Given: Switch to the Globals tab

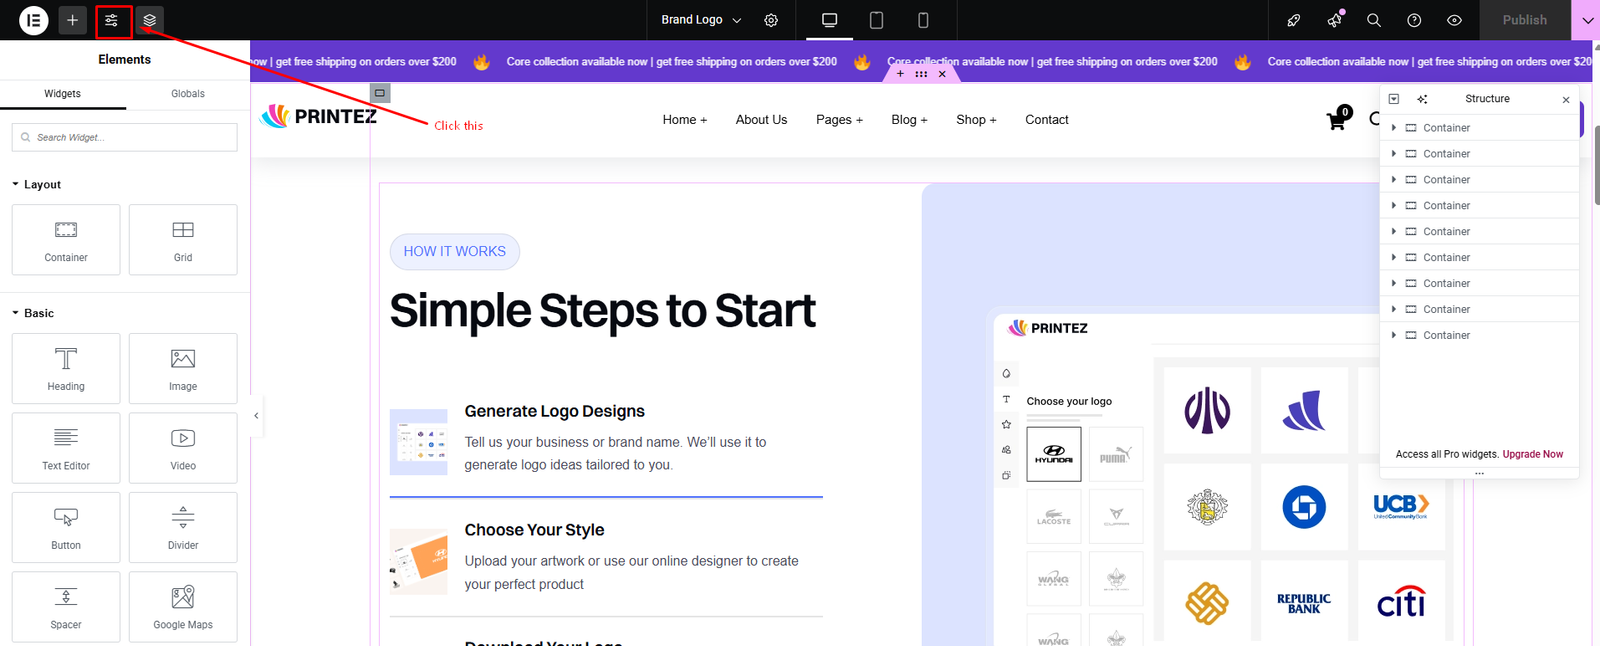Looking at the screenshot, I should click(188, 94).
